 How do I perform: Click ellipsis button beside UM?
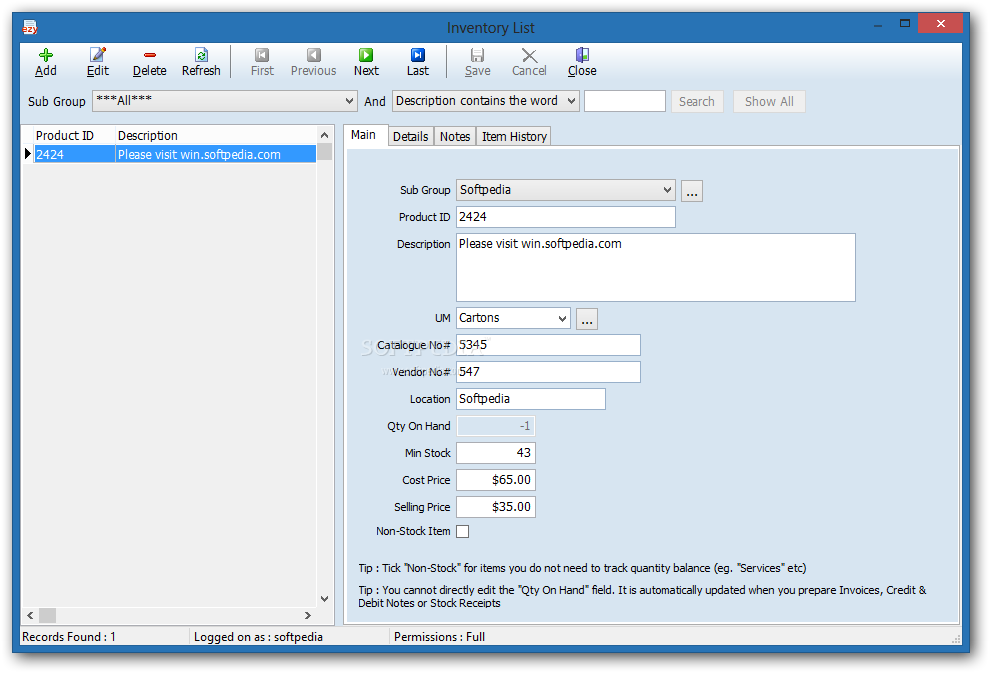[587, 319]
